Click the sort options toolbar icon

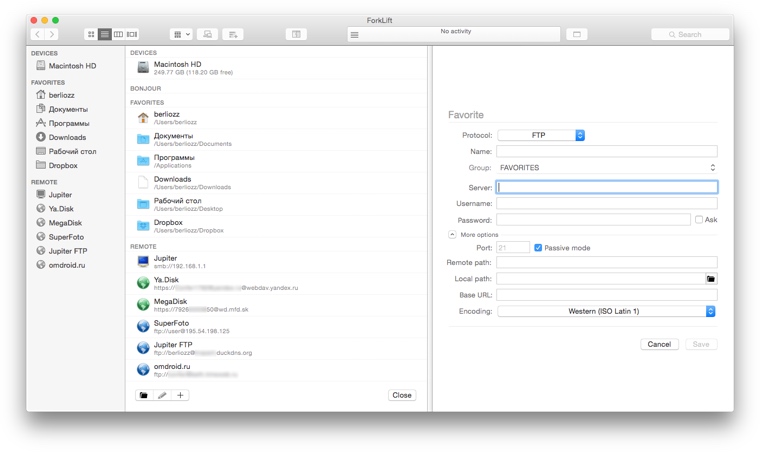click(x=233, y=34)
